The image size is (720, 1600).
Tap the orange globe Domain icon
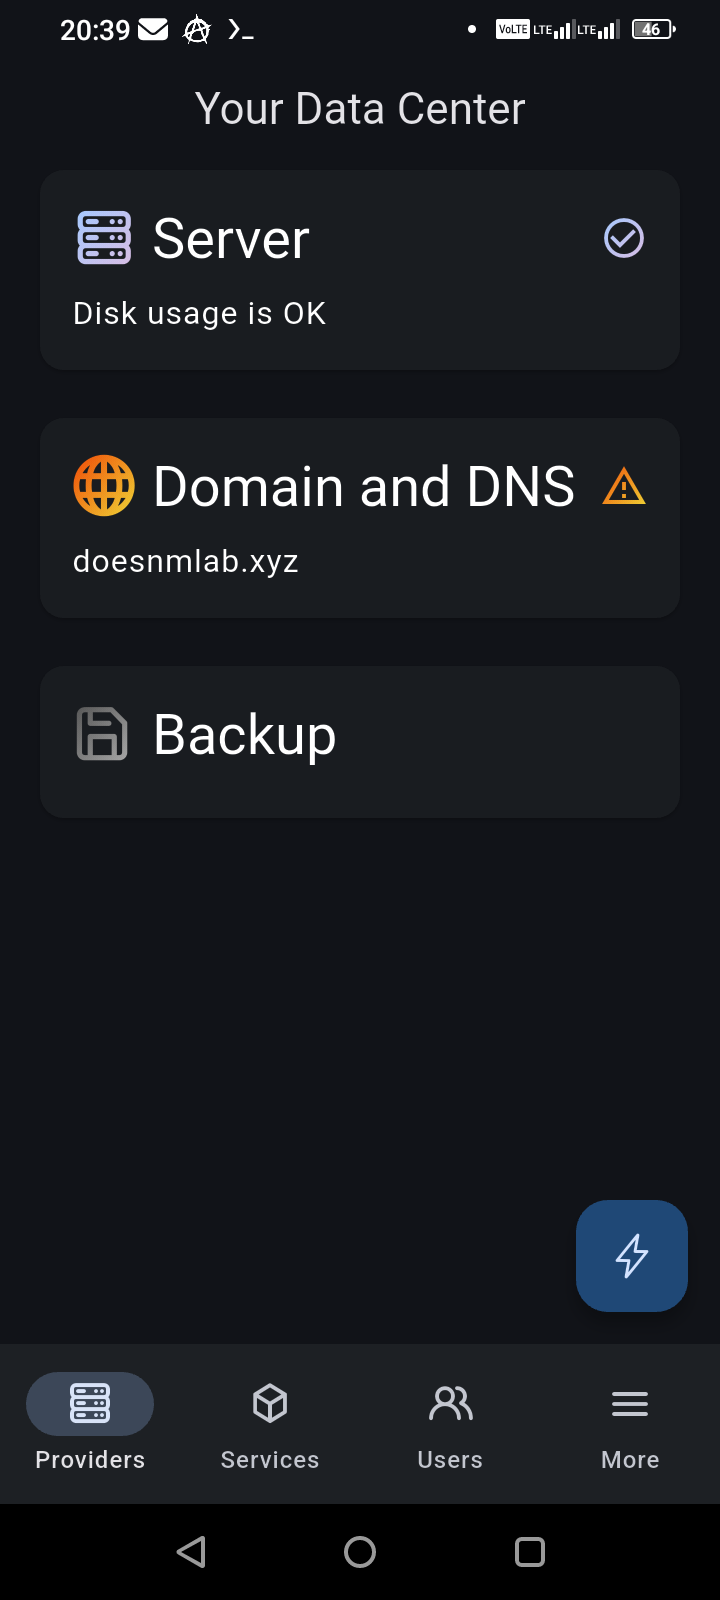point(104,486)
